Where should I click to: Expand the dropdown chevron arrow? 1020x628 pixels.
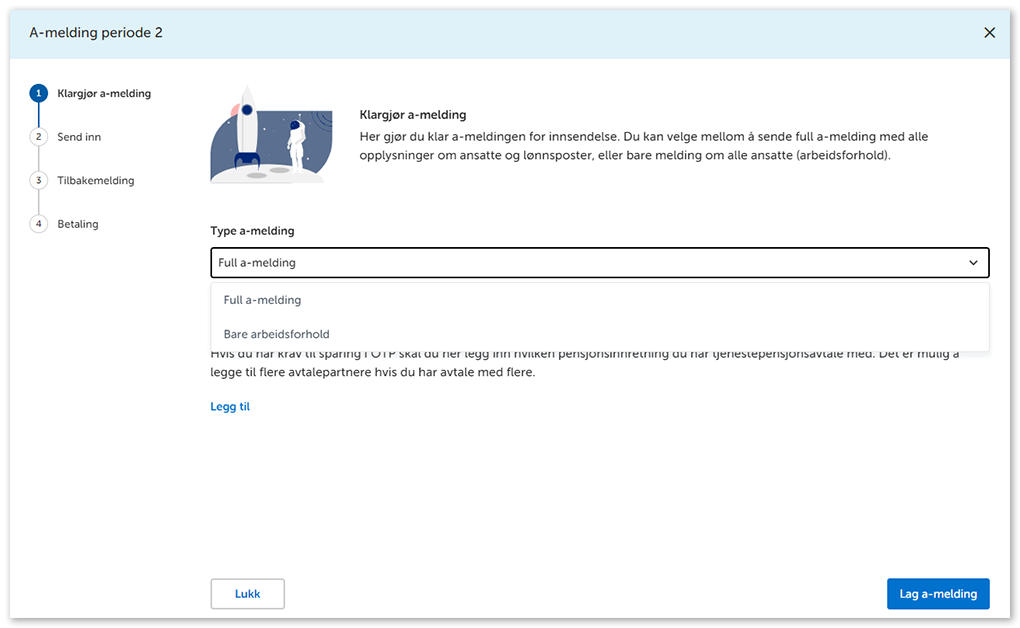973,263
